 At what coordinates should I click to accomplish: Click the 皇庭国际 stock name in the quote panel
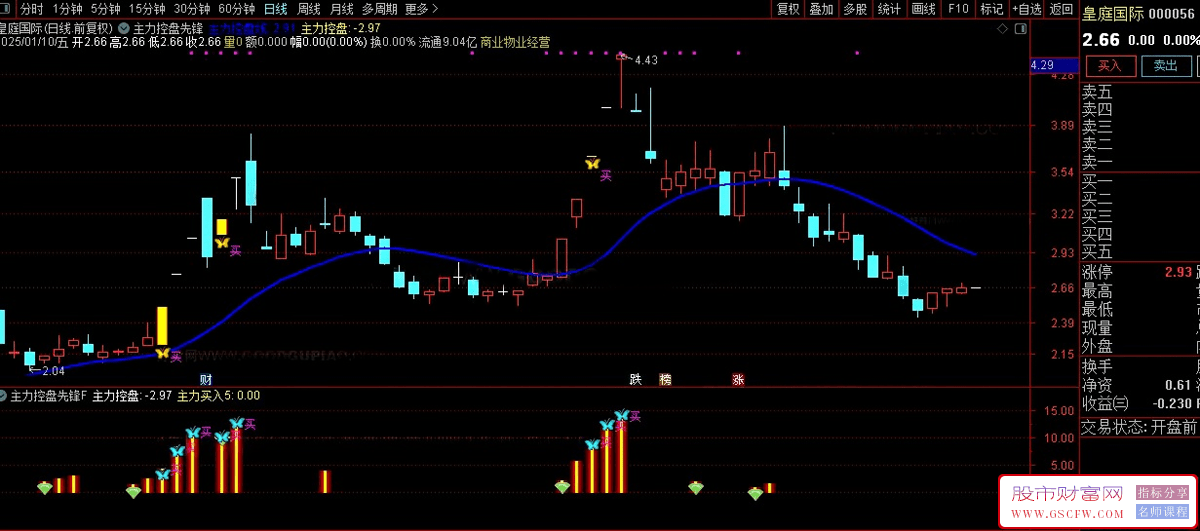pos(1111,13)
